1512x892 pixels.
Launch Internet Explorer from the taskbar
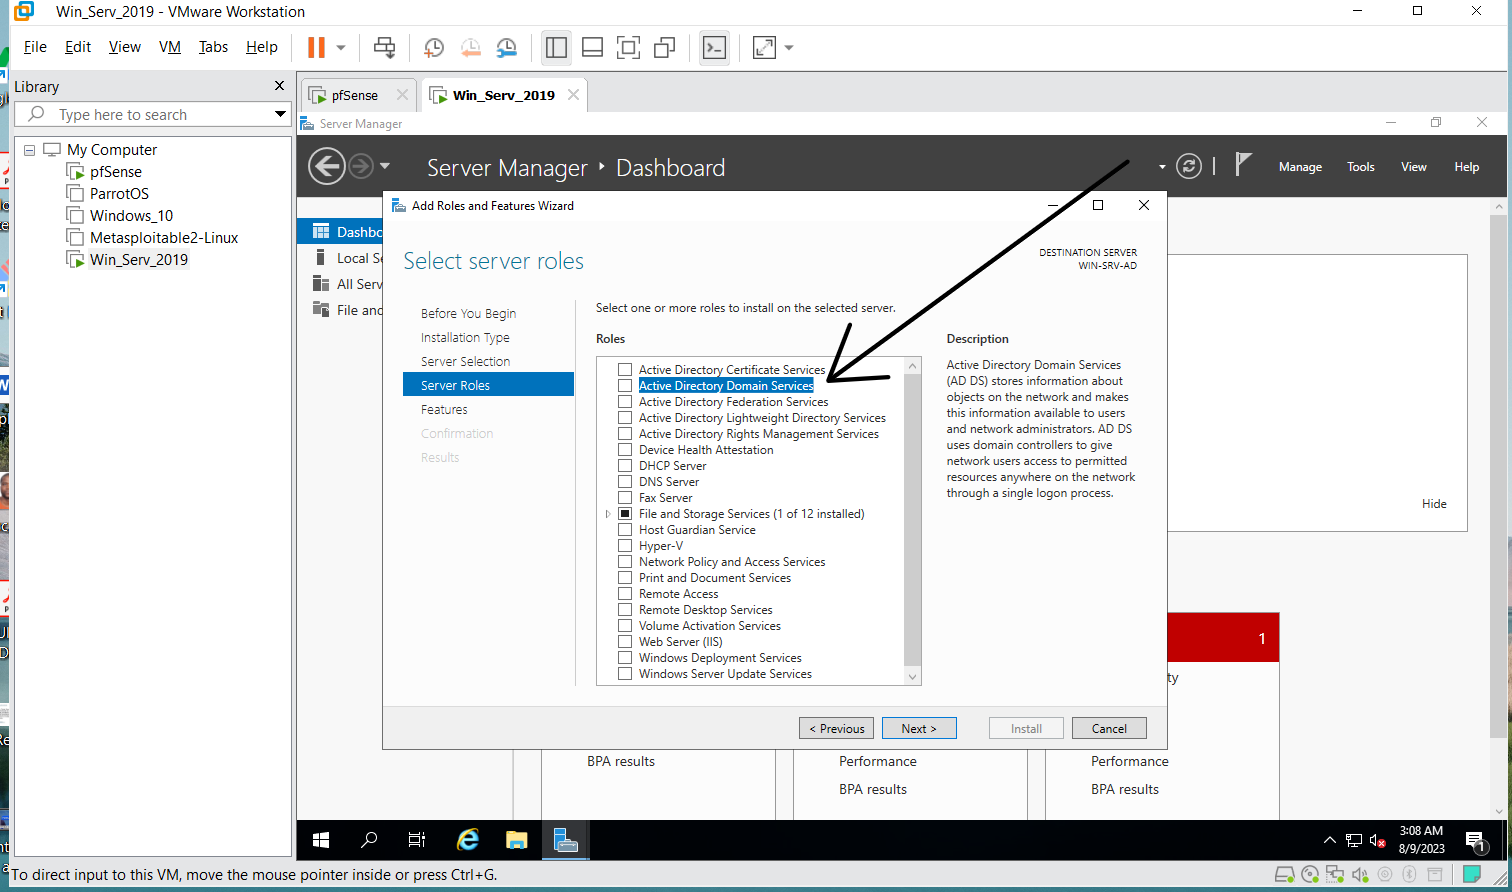coord(467,840)
